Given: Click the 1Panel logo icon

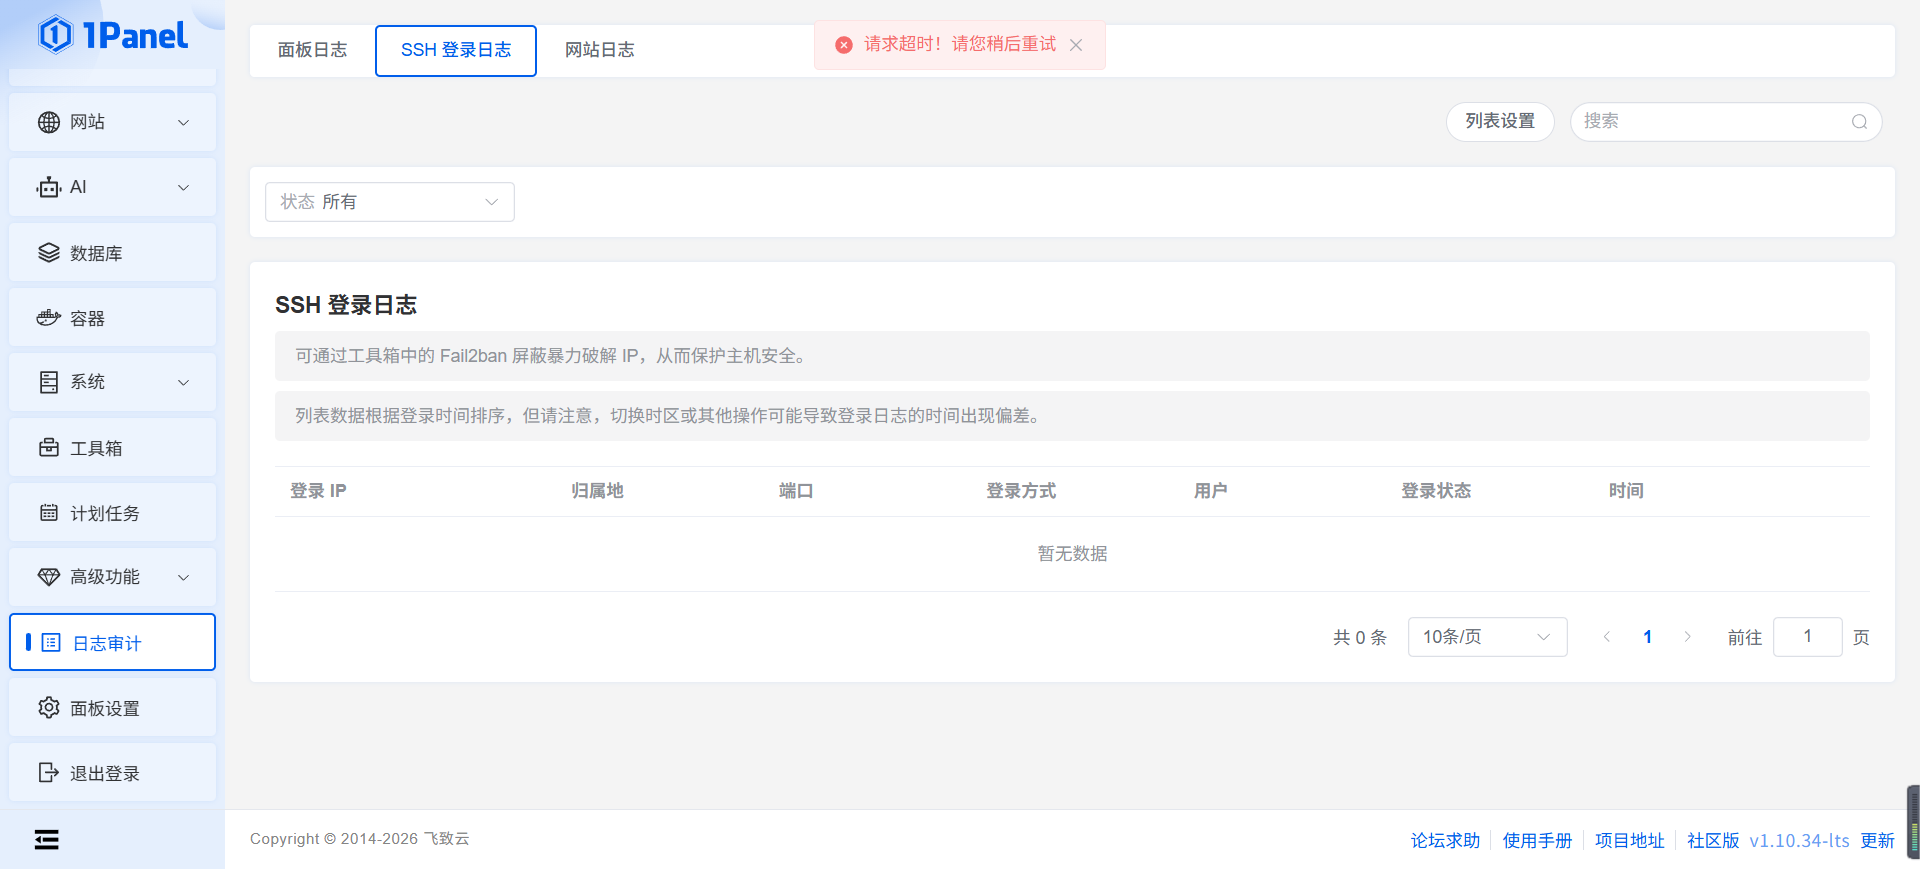Looking at the screenshot, I should pos(55,35).
